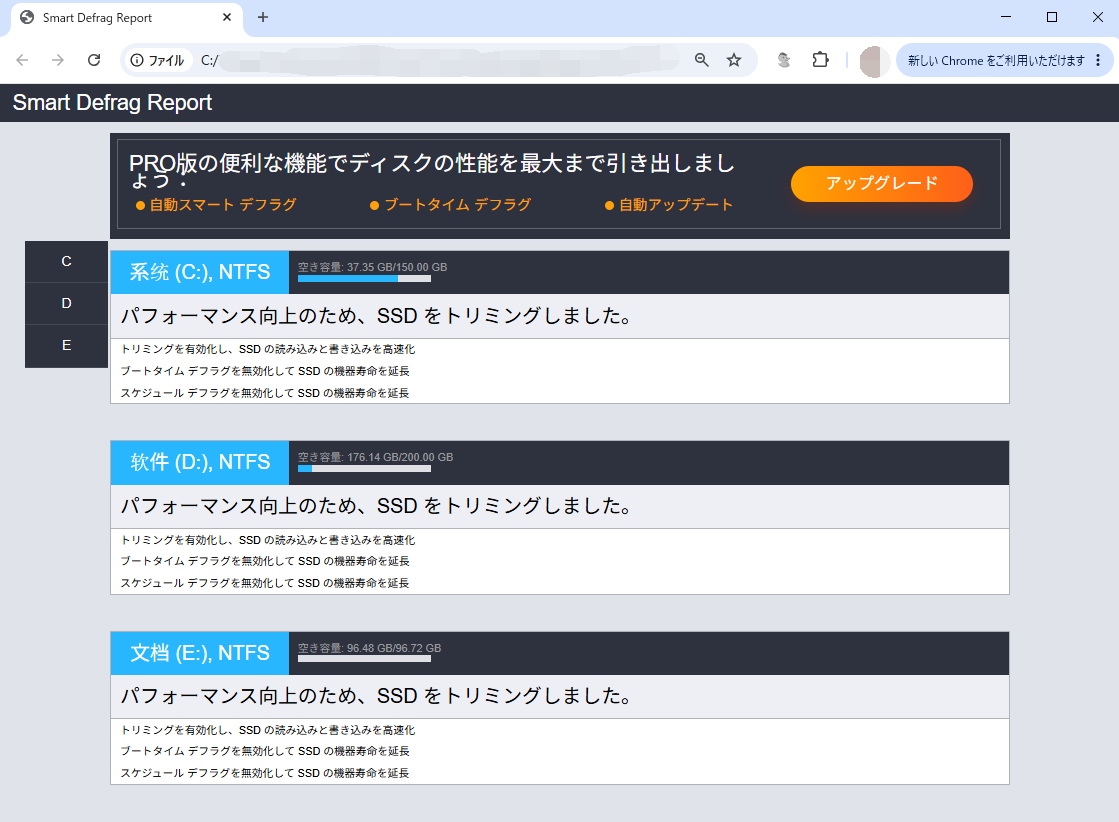Click the E drive SSD trimmed message
This screenshot has width=1119, height=822.
click(x=376, y=696)
